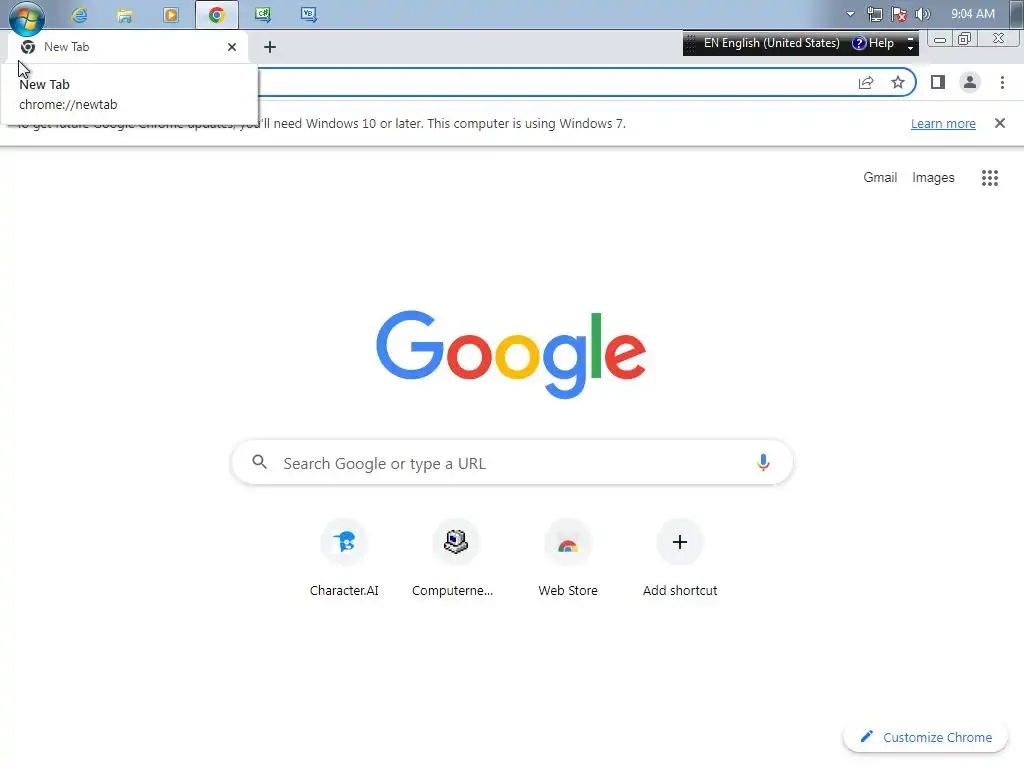
Task: Toggle the Chrome side panel
Action: point(938,82)
